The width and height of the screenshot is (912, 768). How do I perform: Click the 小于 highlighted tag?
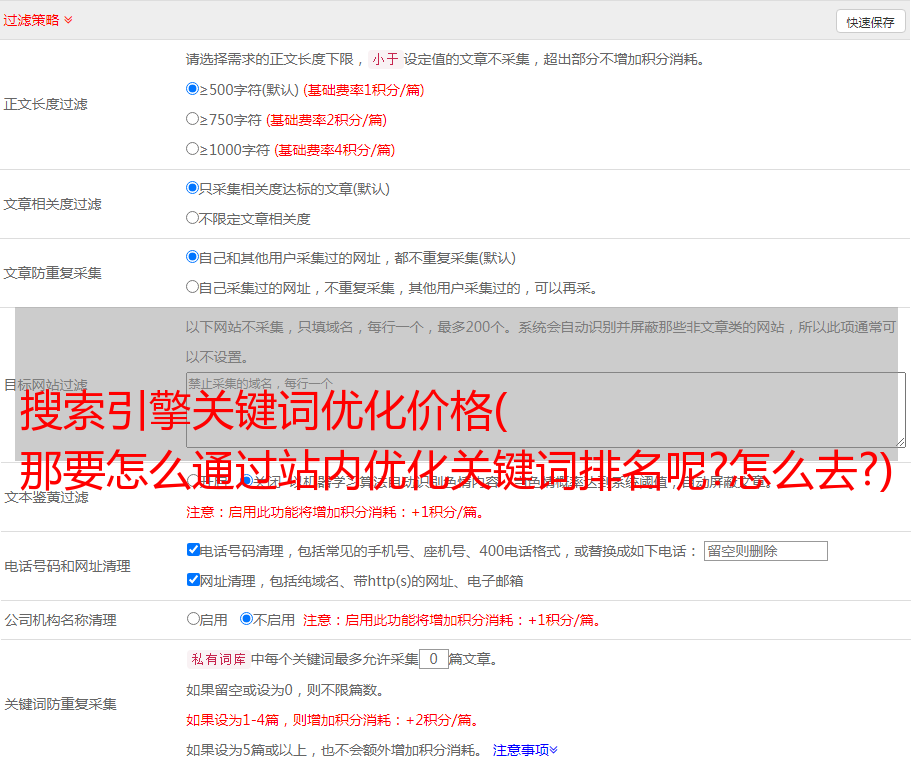point(385,59)
